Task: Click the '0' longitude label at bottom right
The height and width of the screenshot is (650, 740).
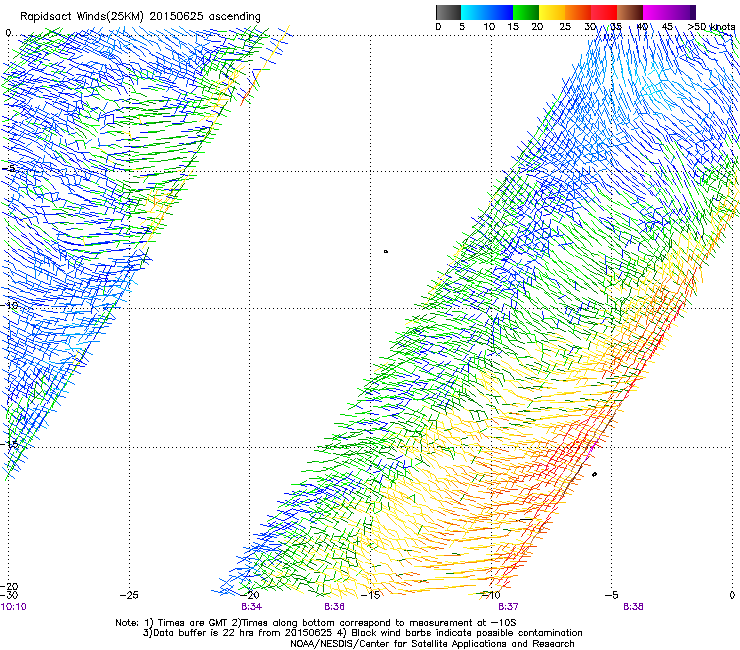Action: (x=732, y=595)
